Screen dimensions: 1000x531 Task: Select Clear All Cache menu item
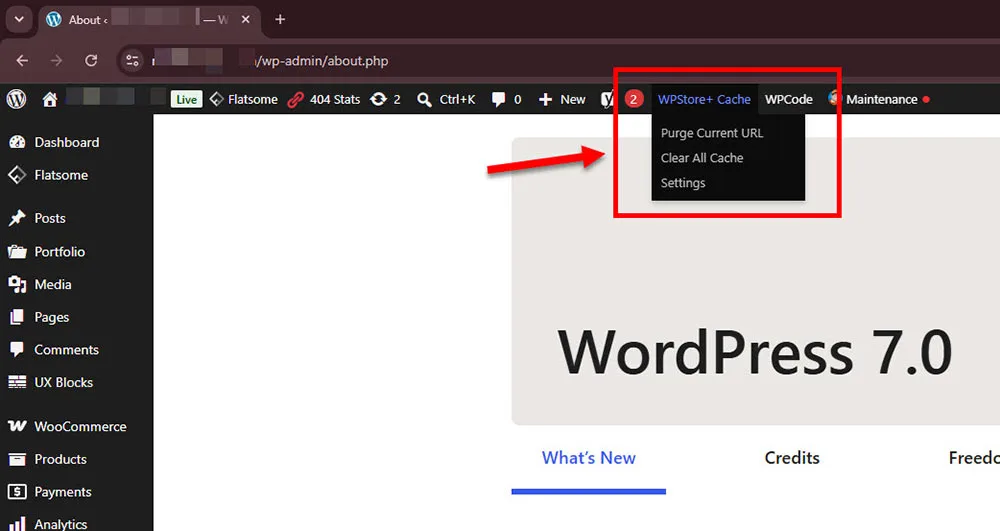(702, 158)
